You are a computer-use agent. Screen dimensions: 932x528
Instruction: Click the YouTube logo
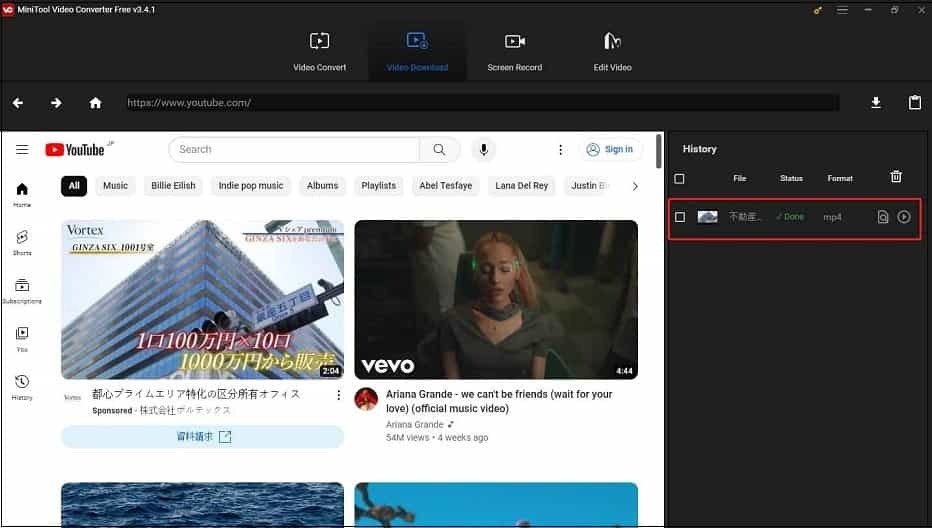75,149
